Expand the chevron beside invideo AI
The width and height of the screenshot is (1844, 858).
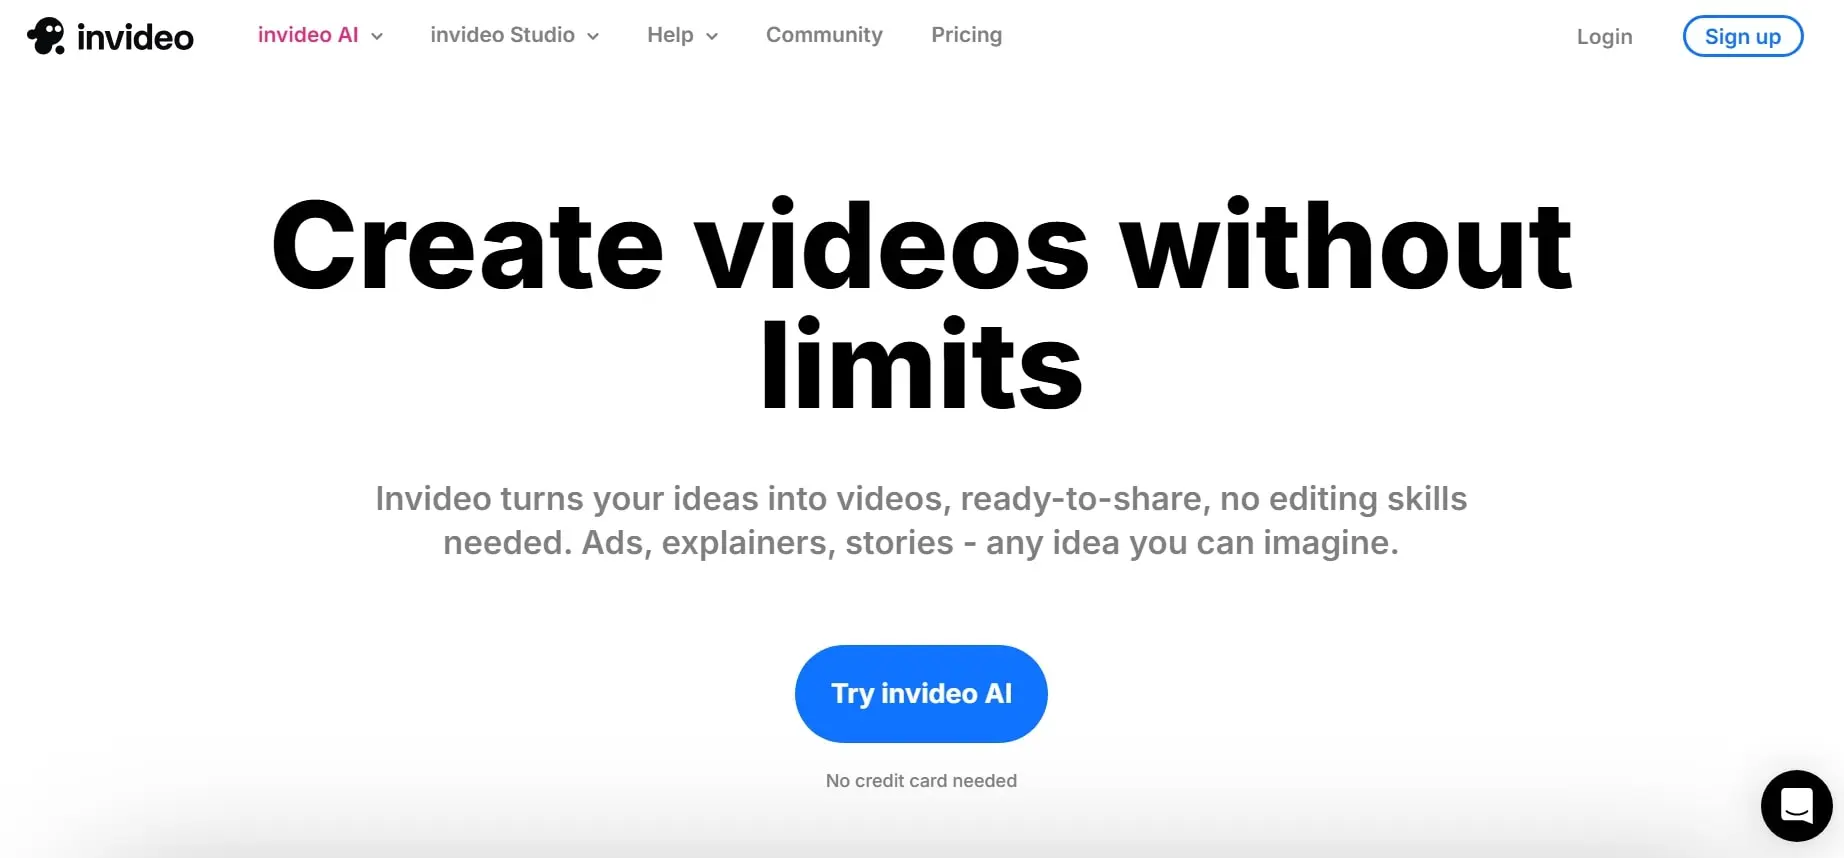click(377, 36)
